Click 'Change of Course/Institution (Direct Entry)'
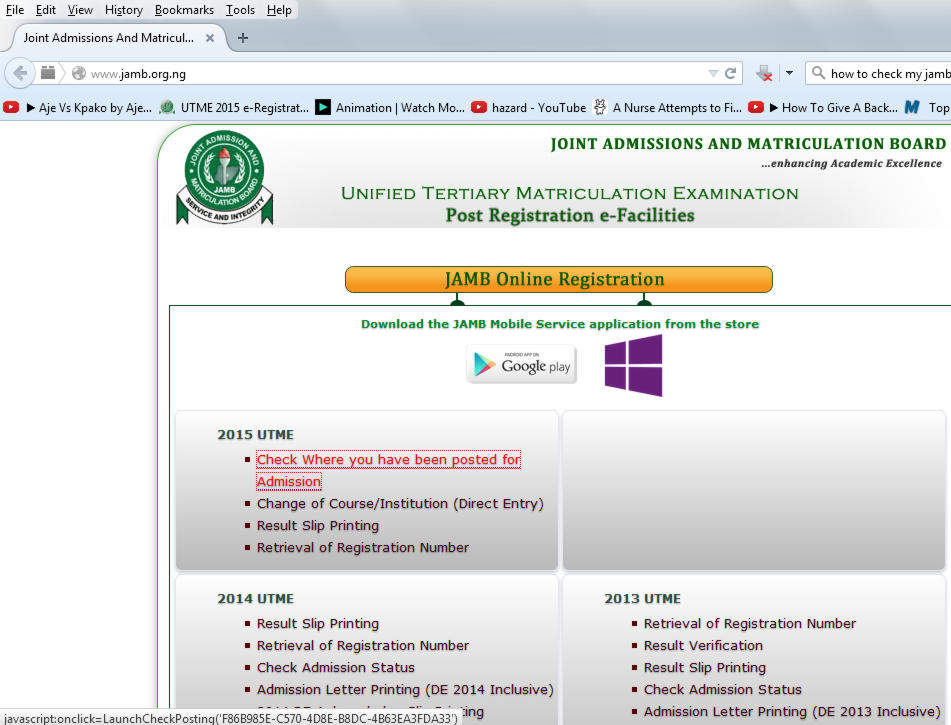Image resolution: width=951 pixels, height=725 pixels. point(400,503)
